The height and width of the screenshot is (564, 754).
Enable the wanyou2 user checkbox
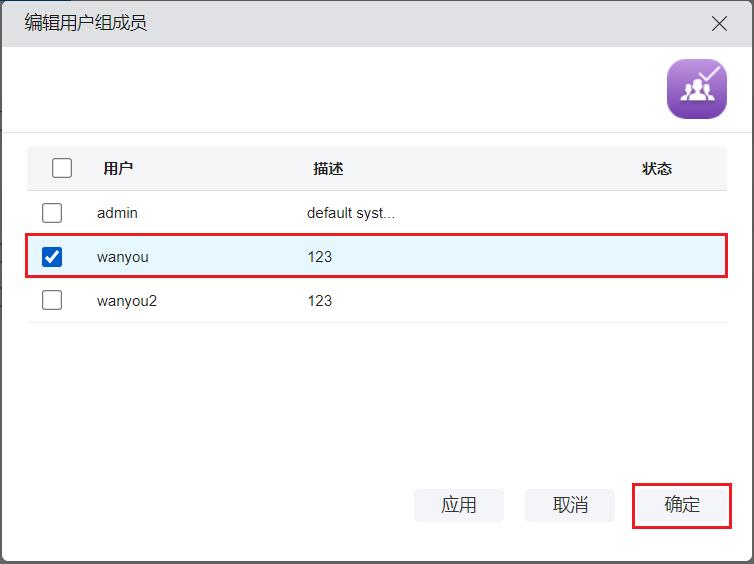[x=52, y=300]
